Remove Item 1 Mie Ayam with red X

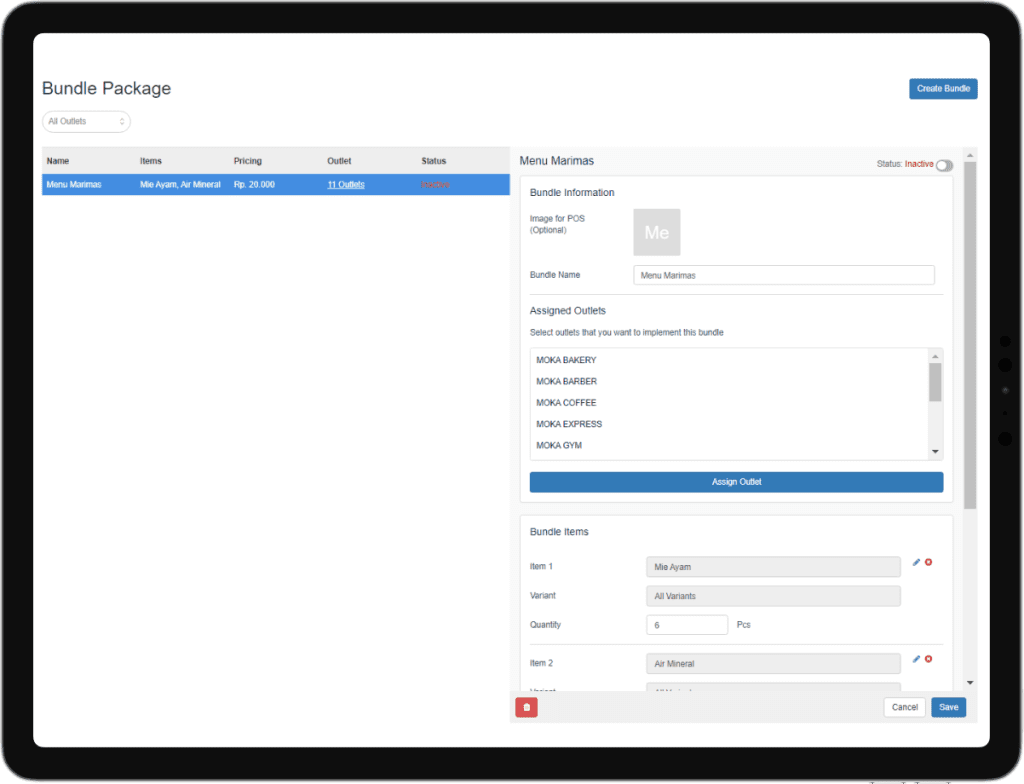928,562
